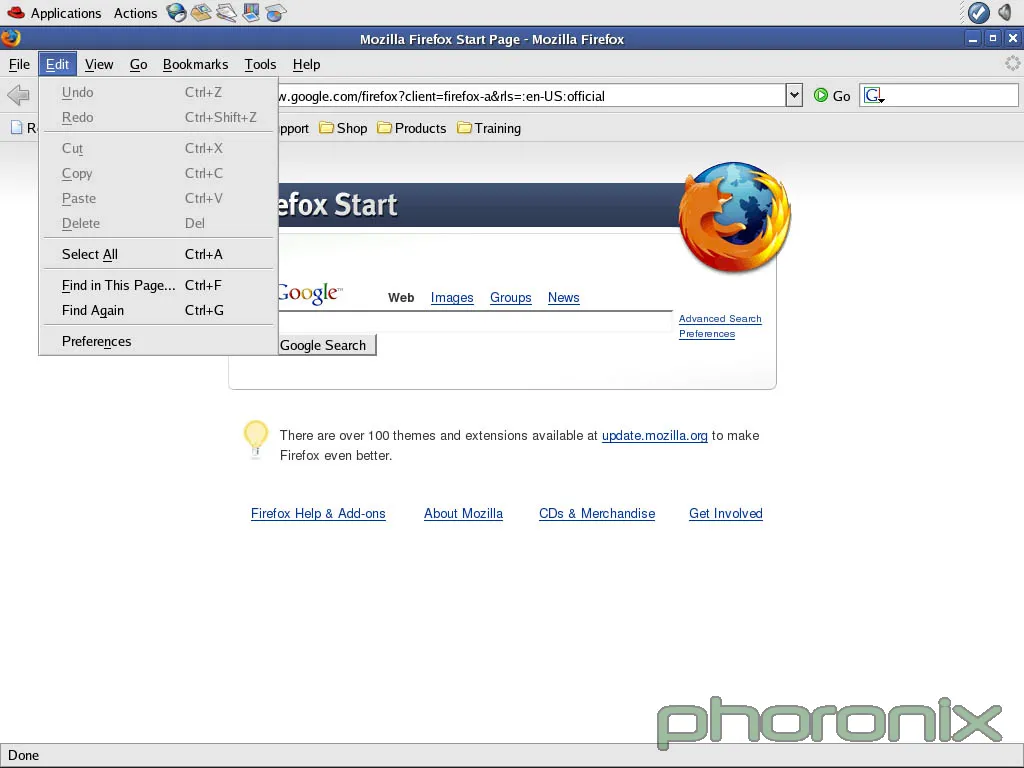Open the Go menu in the menu bar
The image size is (1024, 768).
[x=138, y=64]
